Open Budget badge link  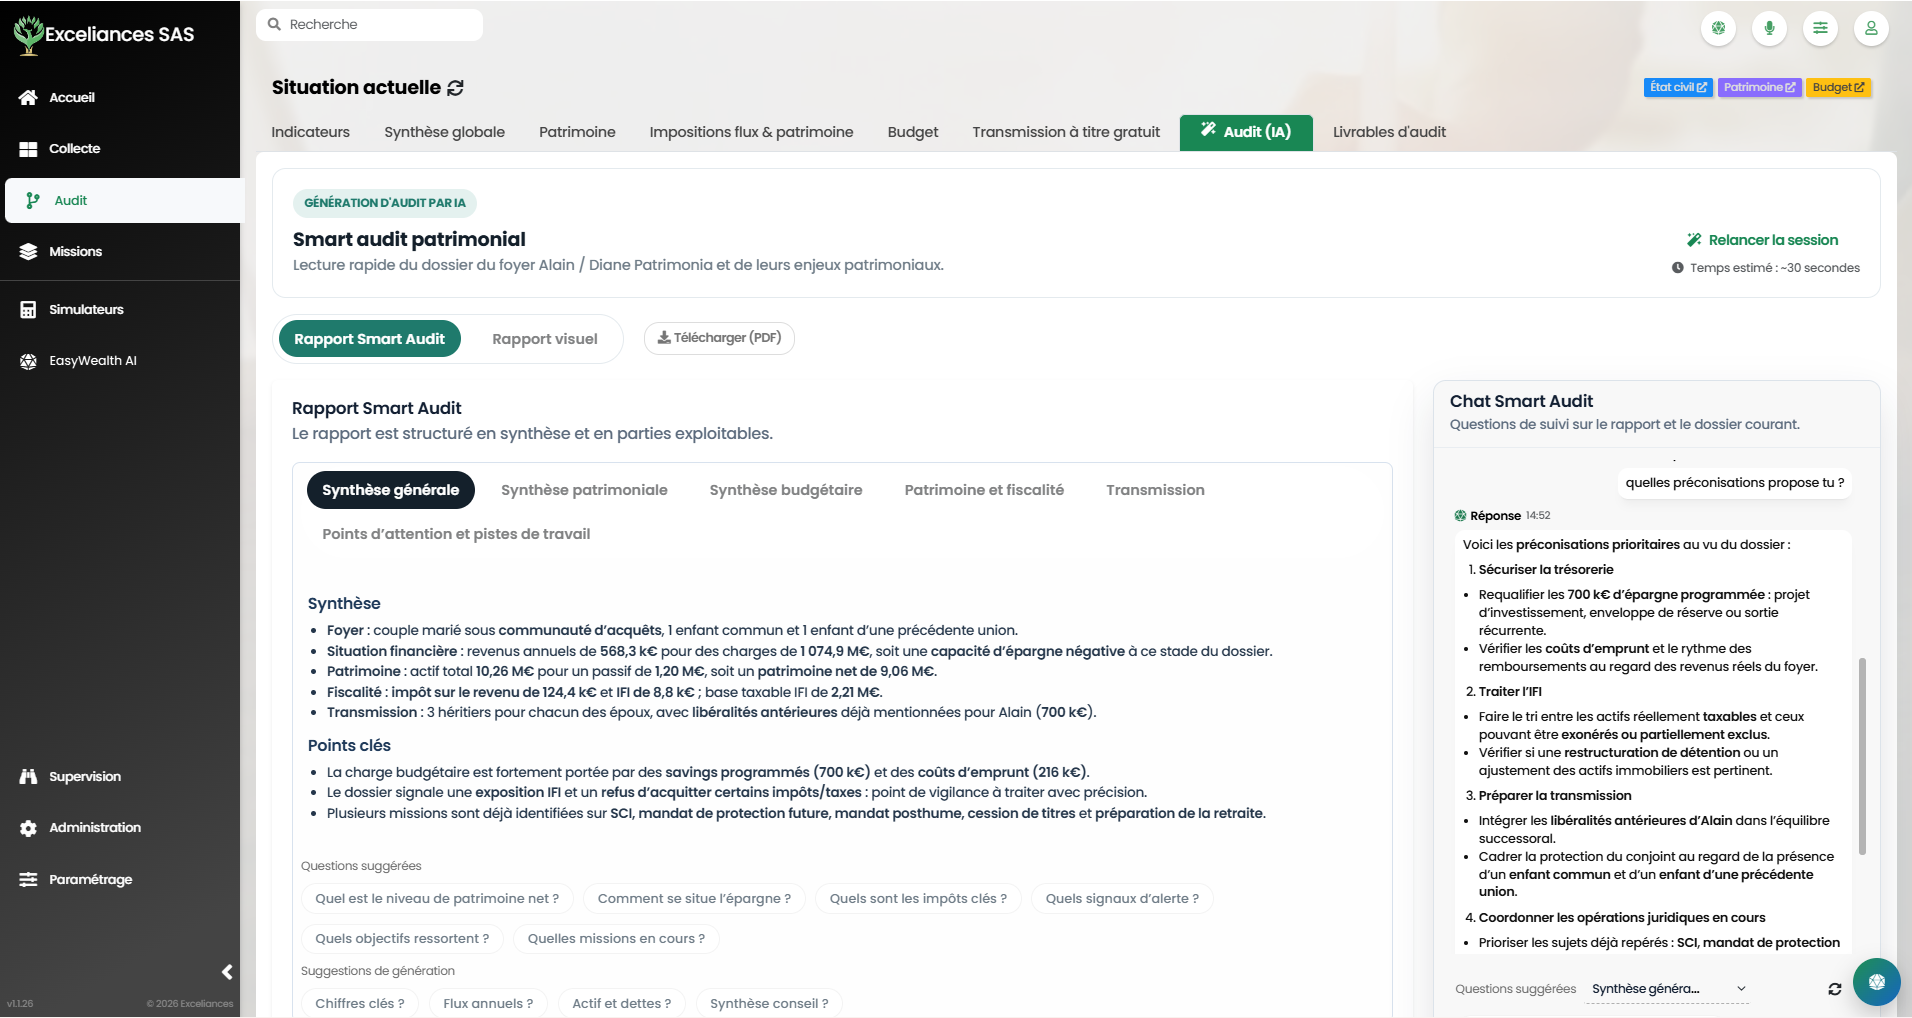click(x=1838, y=87)
